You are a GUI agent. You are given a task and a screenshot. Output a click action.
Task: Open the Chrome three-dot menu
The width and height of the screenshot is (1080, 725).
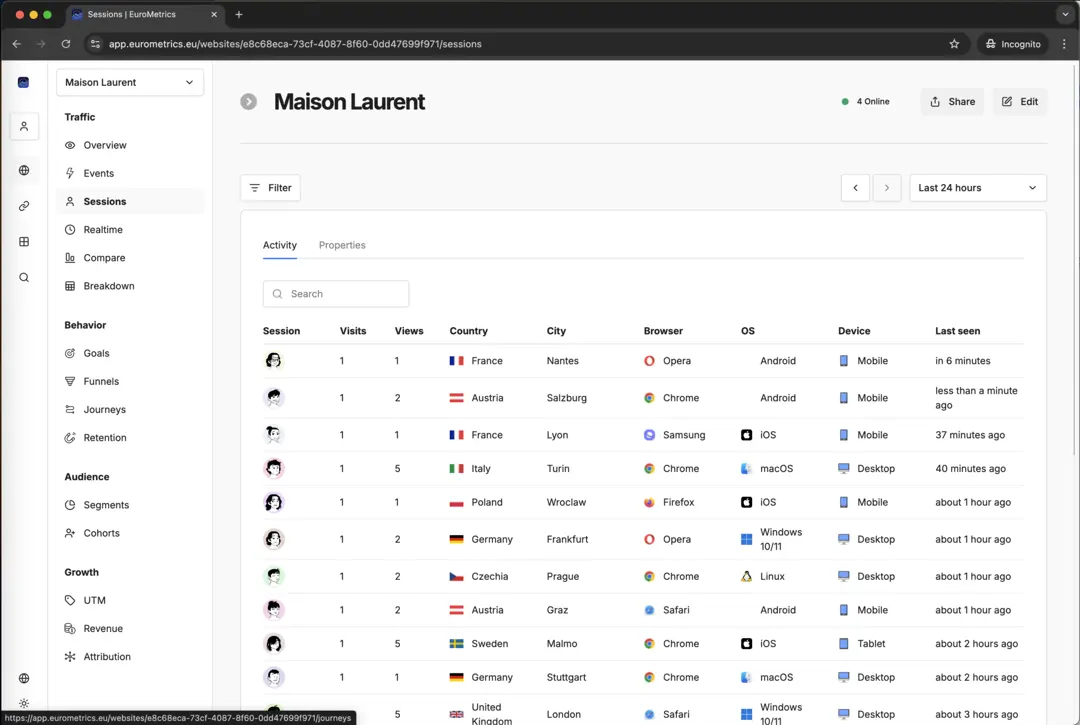point(1064,44)
